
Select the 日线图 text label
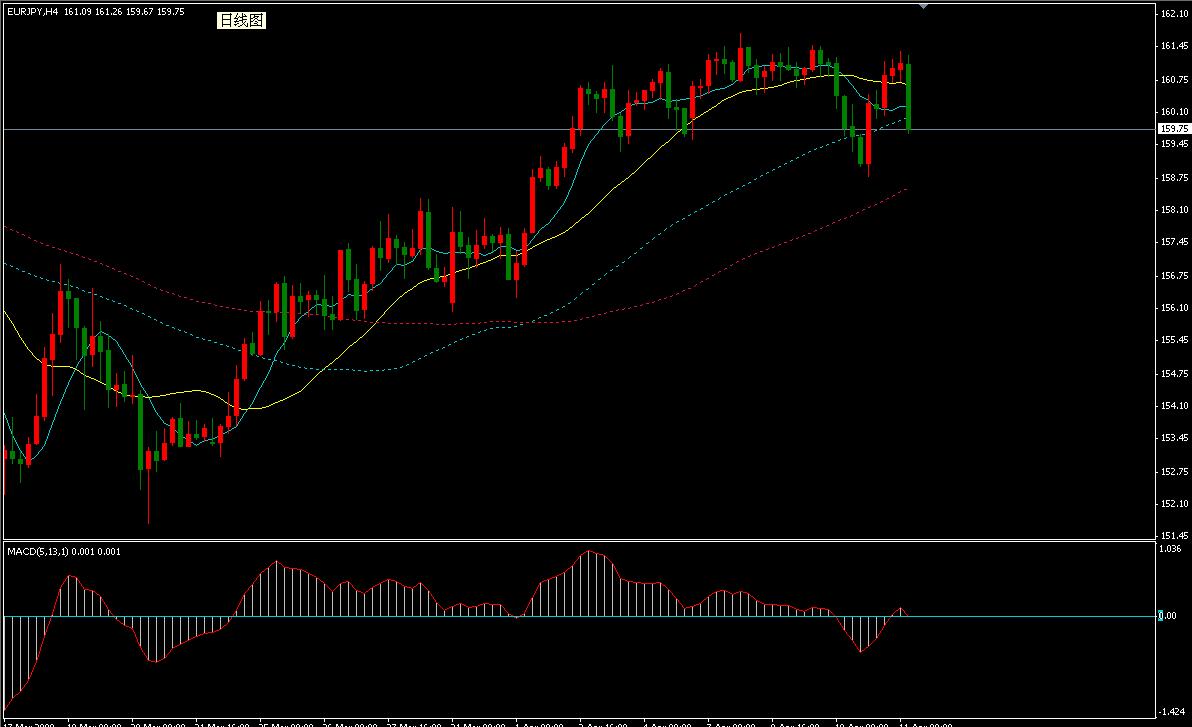click(242, 21)
